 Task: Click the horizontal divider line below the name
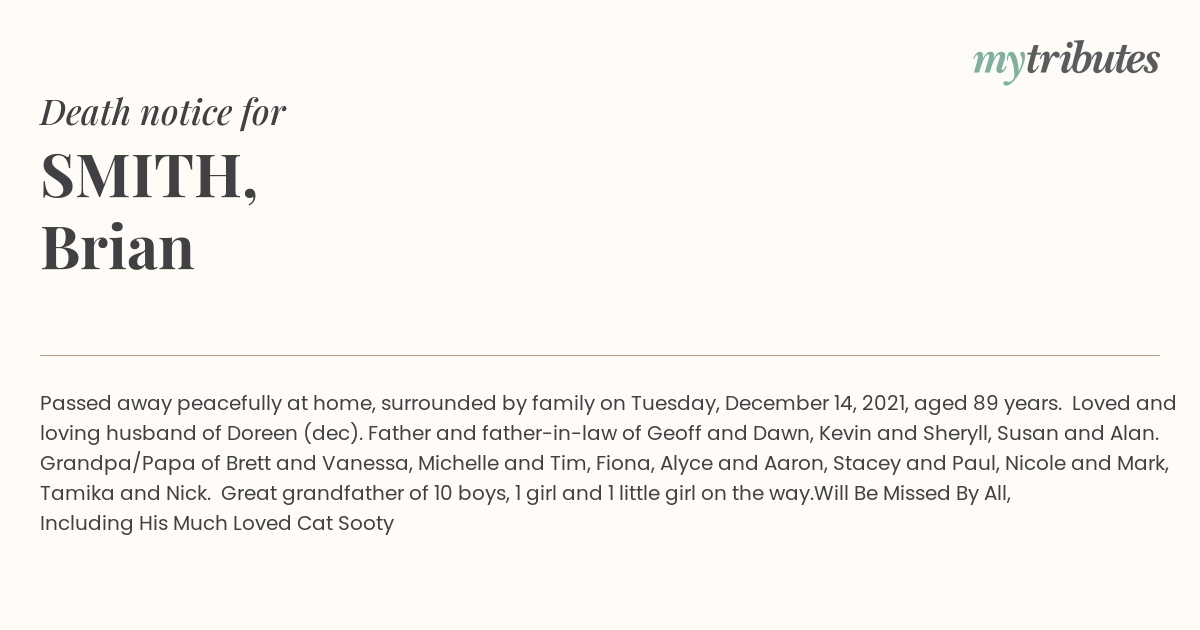tap(600, 355)
